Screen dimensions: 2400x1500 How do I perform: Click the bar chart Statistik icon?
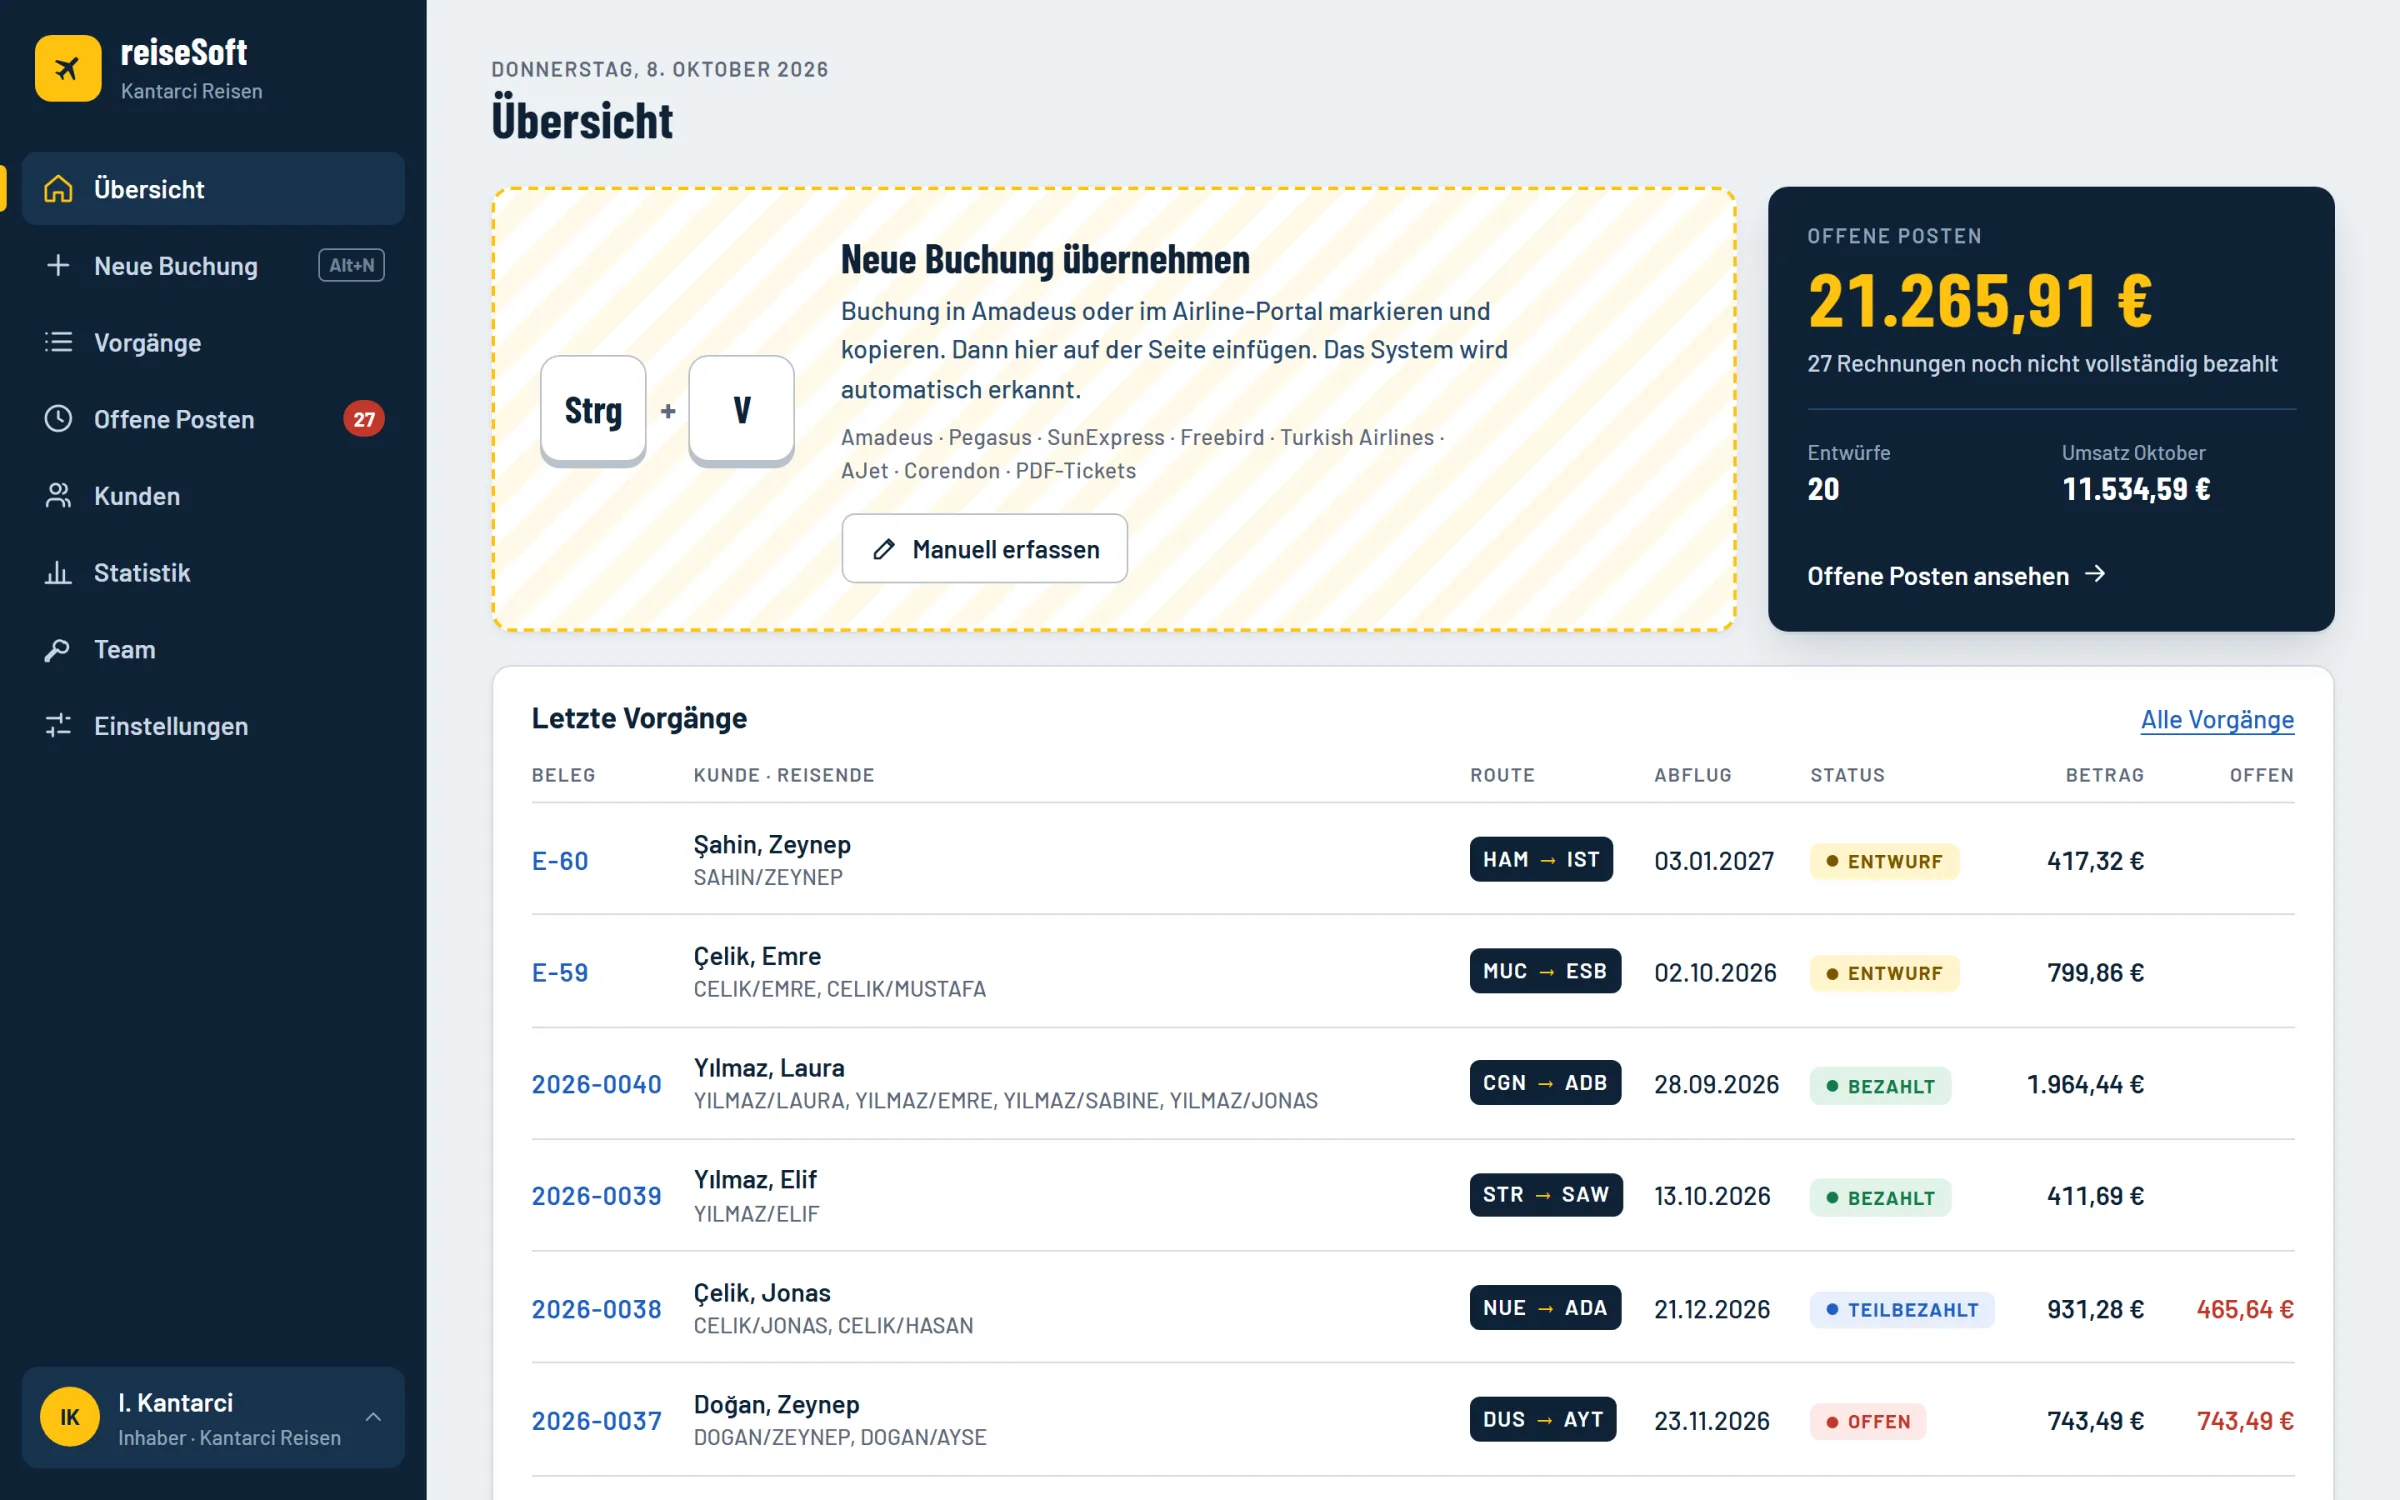tap(58, 572)
